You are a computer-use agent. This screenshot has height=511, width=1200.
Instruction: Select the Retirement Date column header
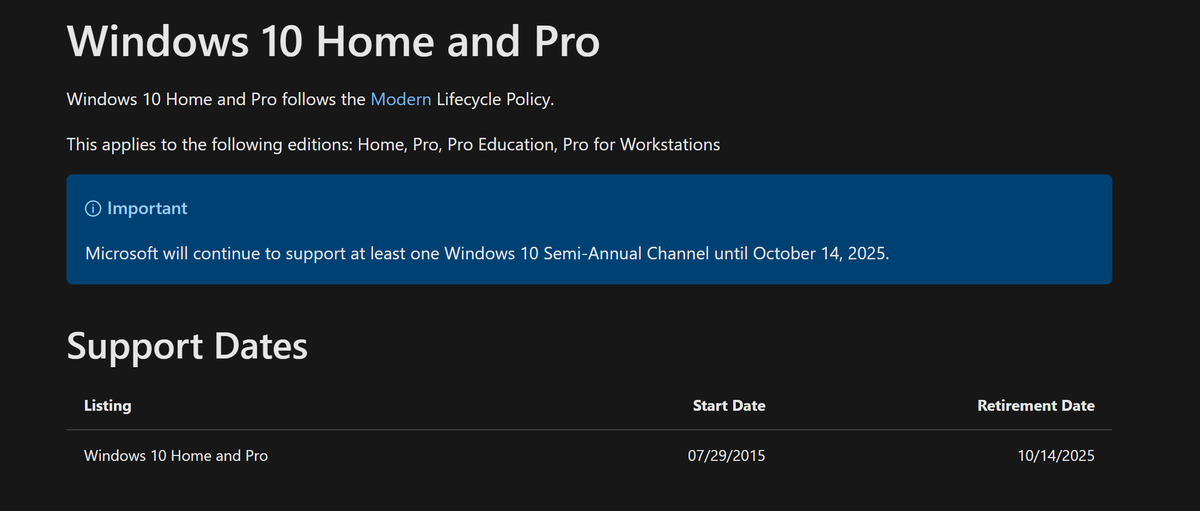1036,406
